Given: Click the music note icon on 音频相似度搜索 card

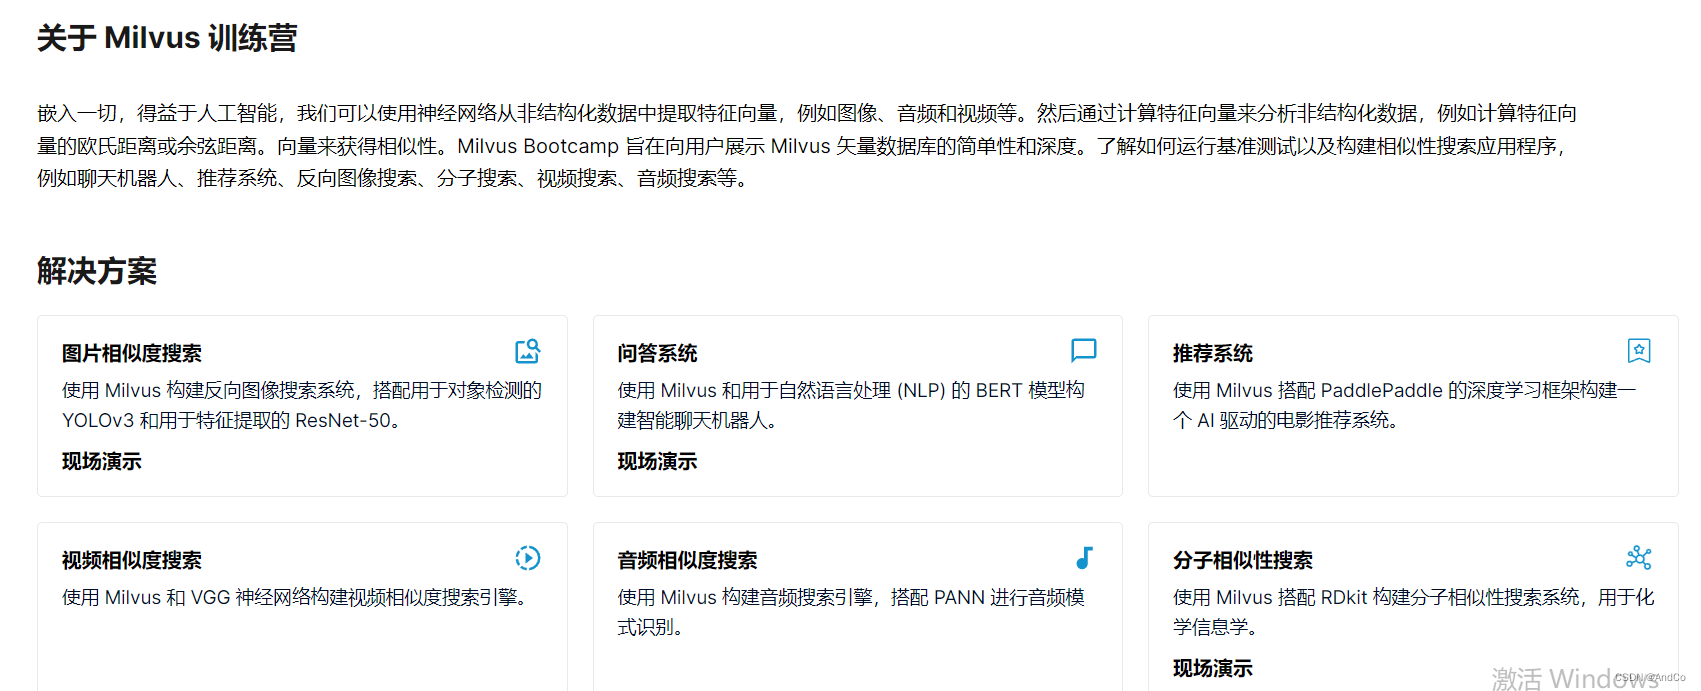Looking at the screenshot, I should click(1084, 558).
